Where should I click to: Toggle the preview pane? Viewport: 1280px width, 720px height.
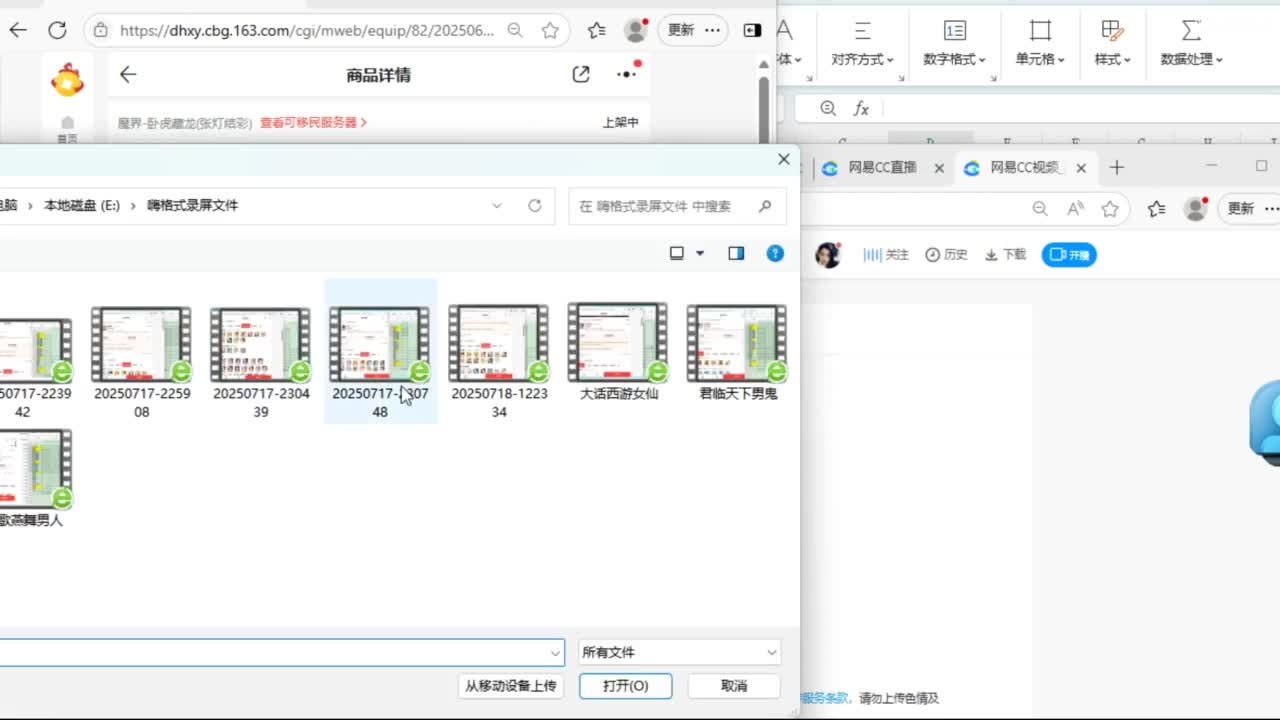736,253
